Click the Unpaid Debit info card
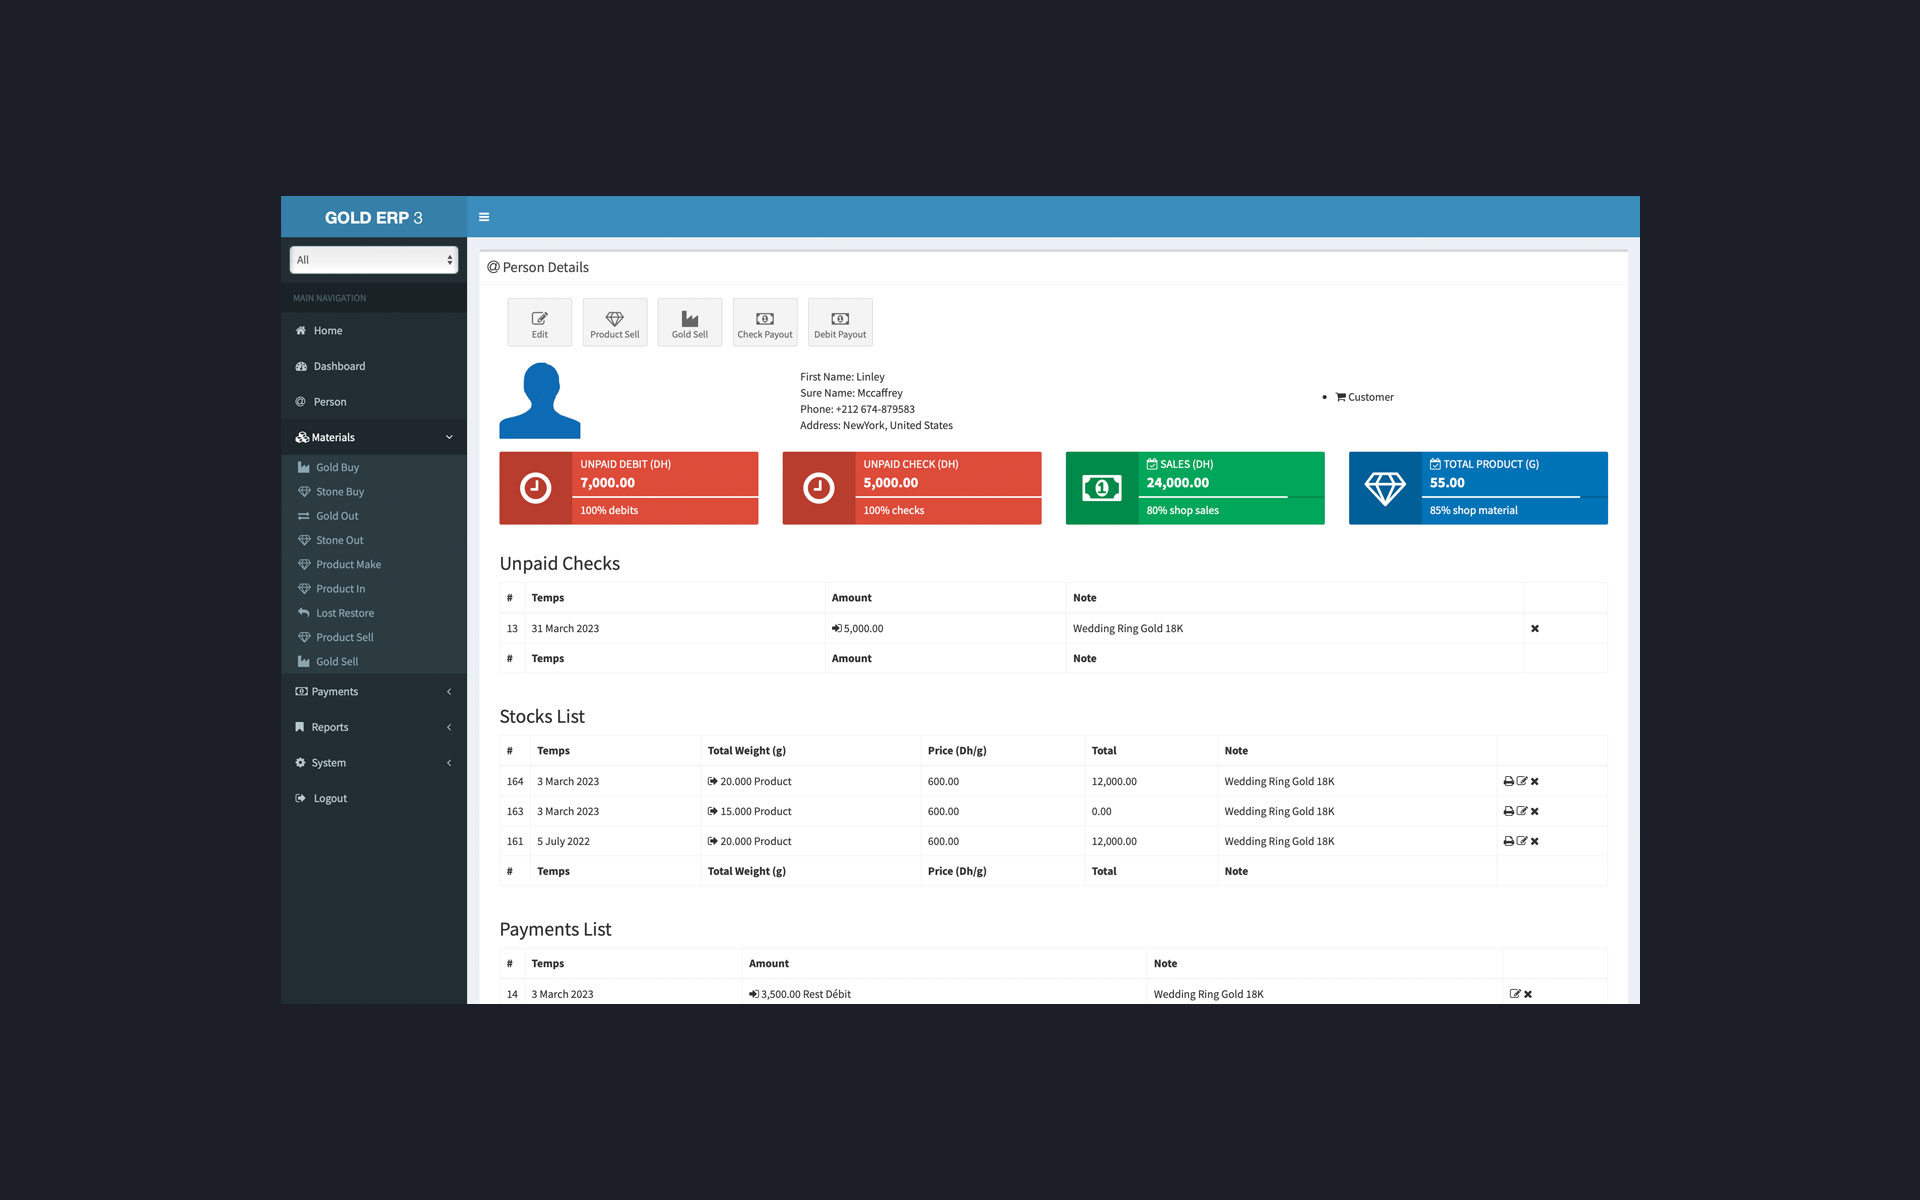 (x=628, y=488)
